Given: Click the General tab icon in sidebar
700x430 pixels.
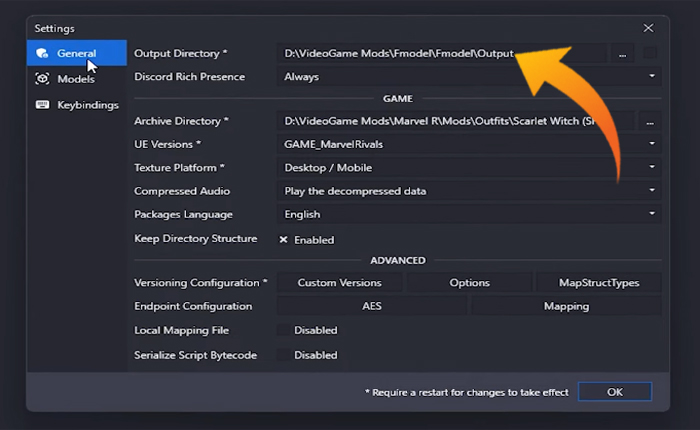Looking at the screenshot, I should coord(42,53).
